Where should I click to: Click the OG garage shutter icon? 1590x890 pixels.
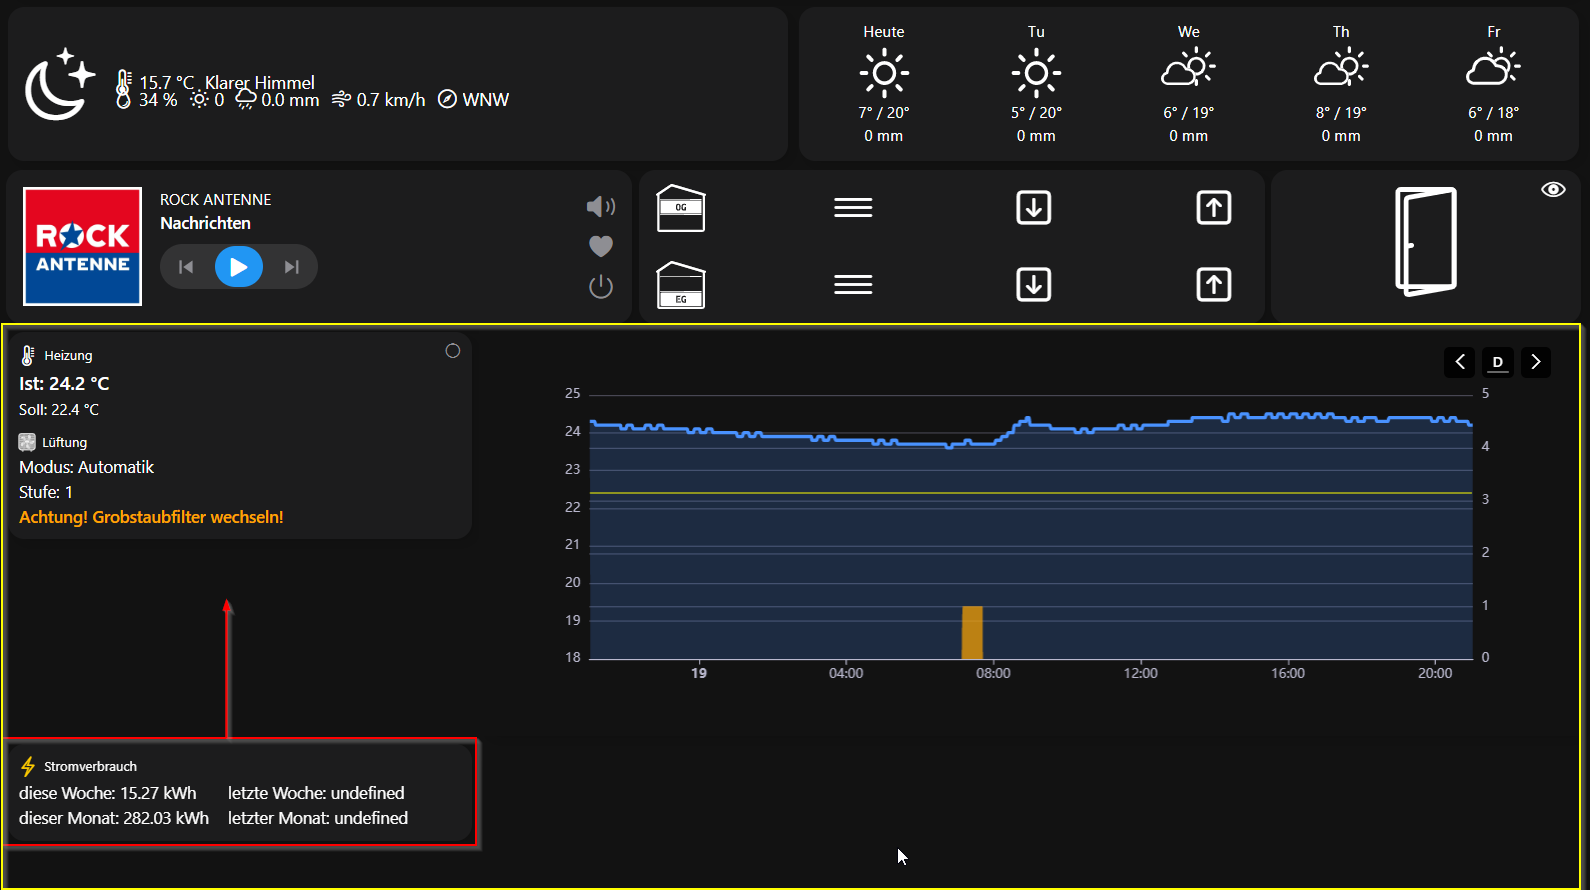(x=681, y=208)
